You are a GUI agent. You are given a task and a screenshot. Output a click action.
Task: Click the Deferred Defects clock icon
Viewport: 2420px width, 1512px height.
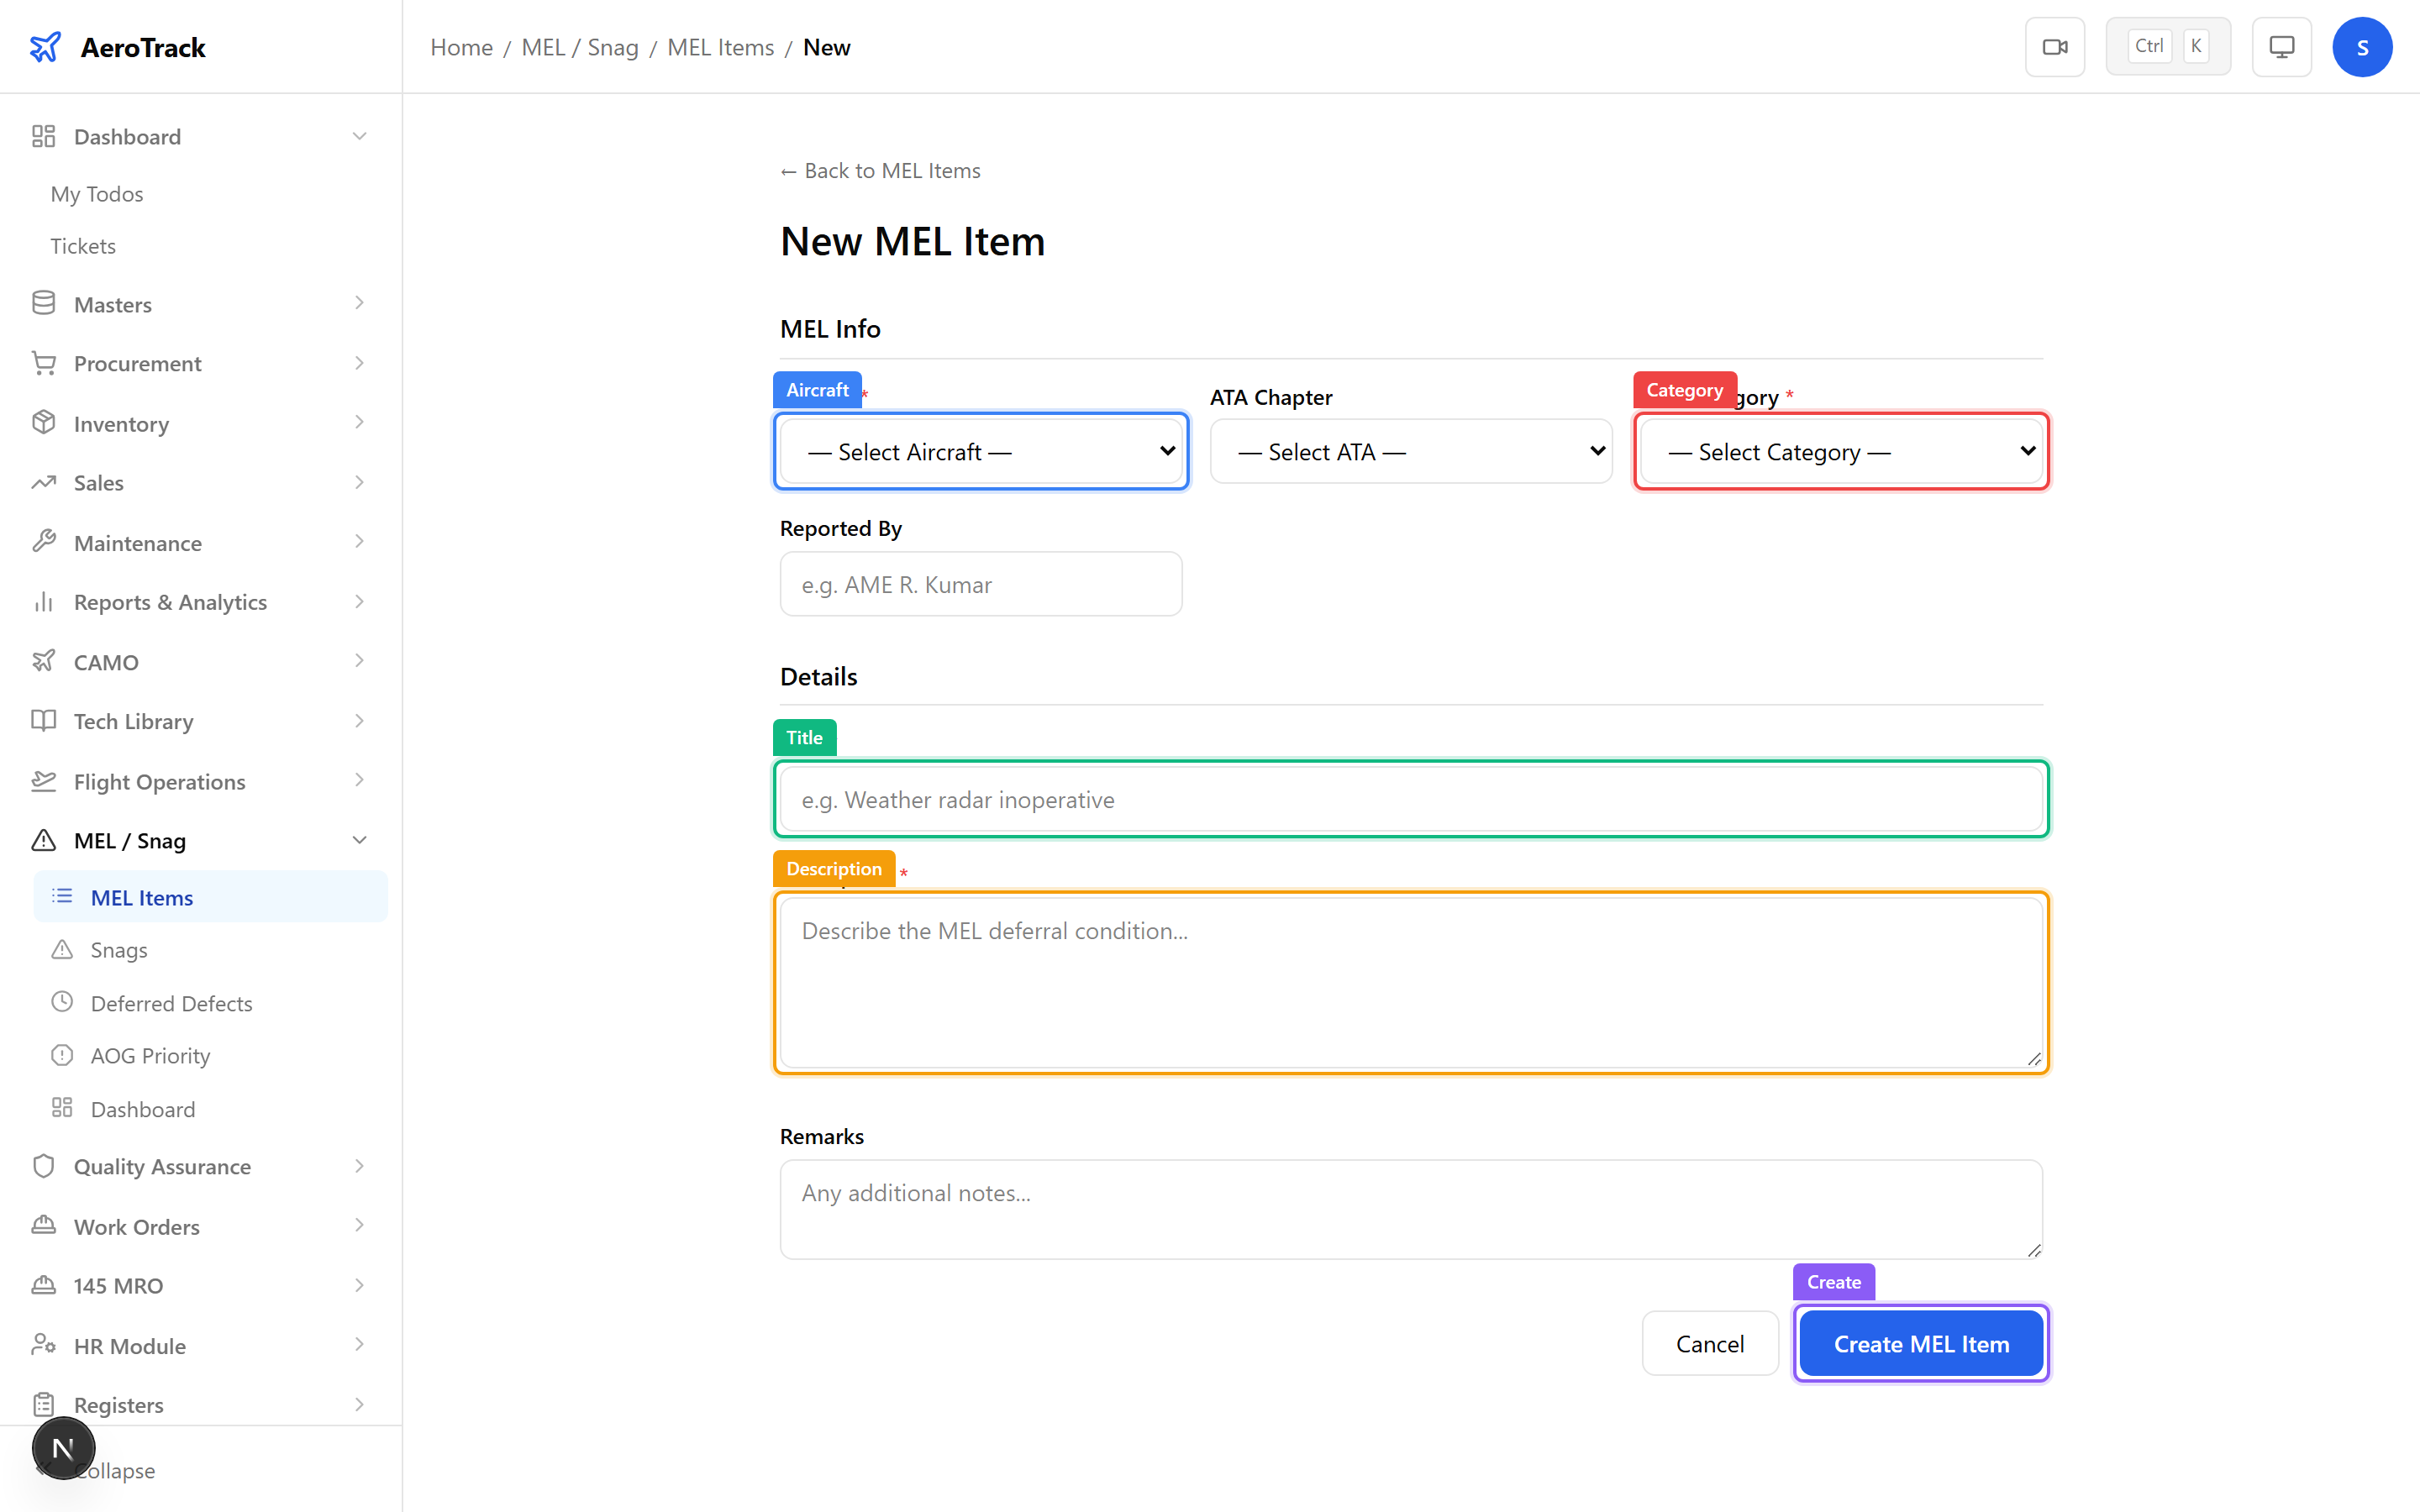pos(63,1001)
